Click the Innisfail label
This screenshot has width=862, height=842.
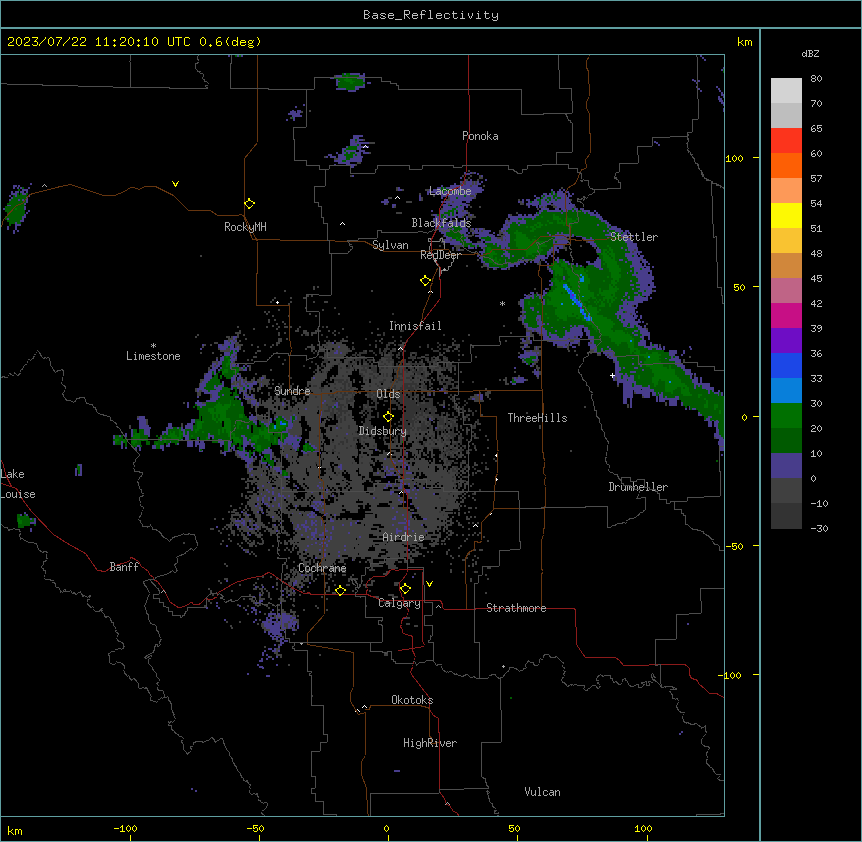click(415, 326)
